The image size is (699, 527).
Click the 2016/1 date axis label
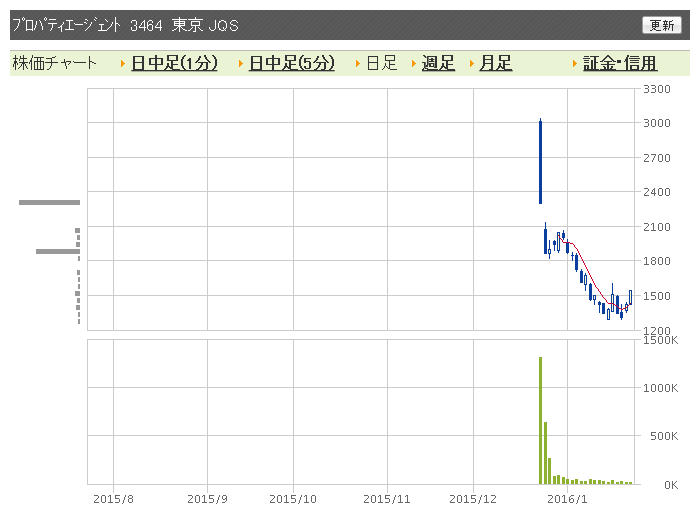[x=567, y=499]
